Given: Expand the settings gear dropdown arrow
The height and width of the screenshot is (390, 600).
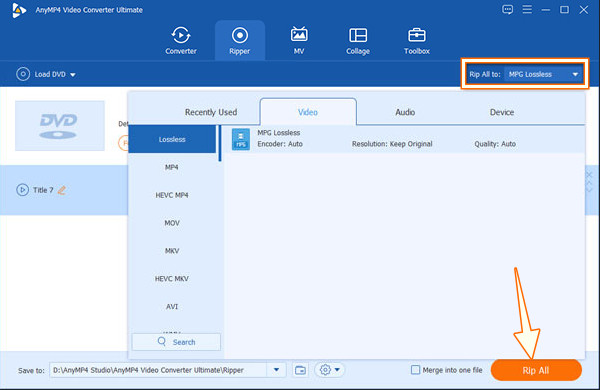Looking at the screenshot, I should 337,370.
